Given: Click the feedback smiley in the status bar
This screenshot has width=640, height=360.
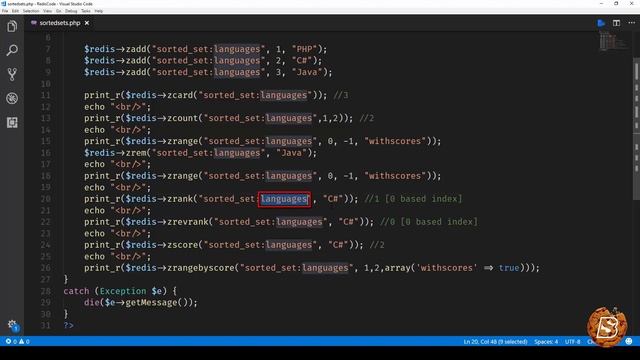Looking at the screenshot, I should click(629, 341).
